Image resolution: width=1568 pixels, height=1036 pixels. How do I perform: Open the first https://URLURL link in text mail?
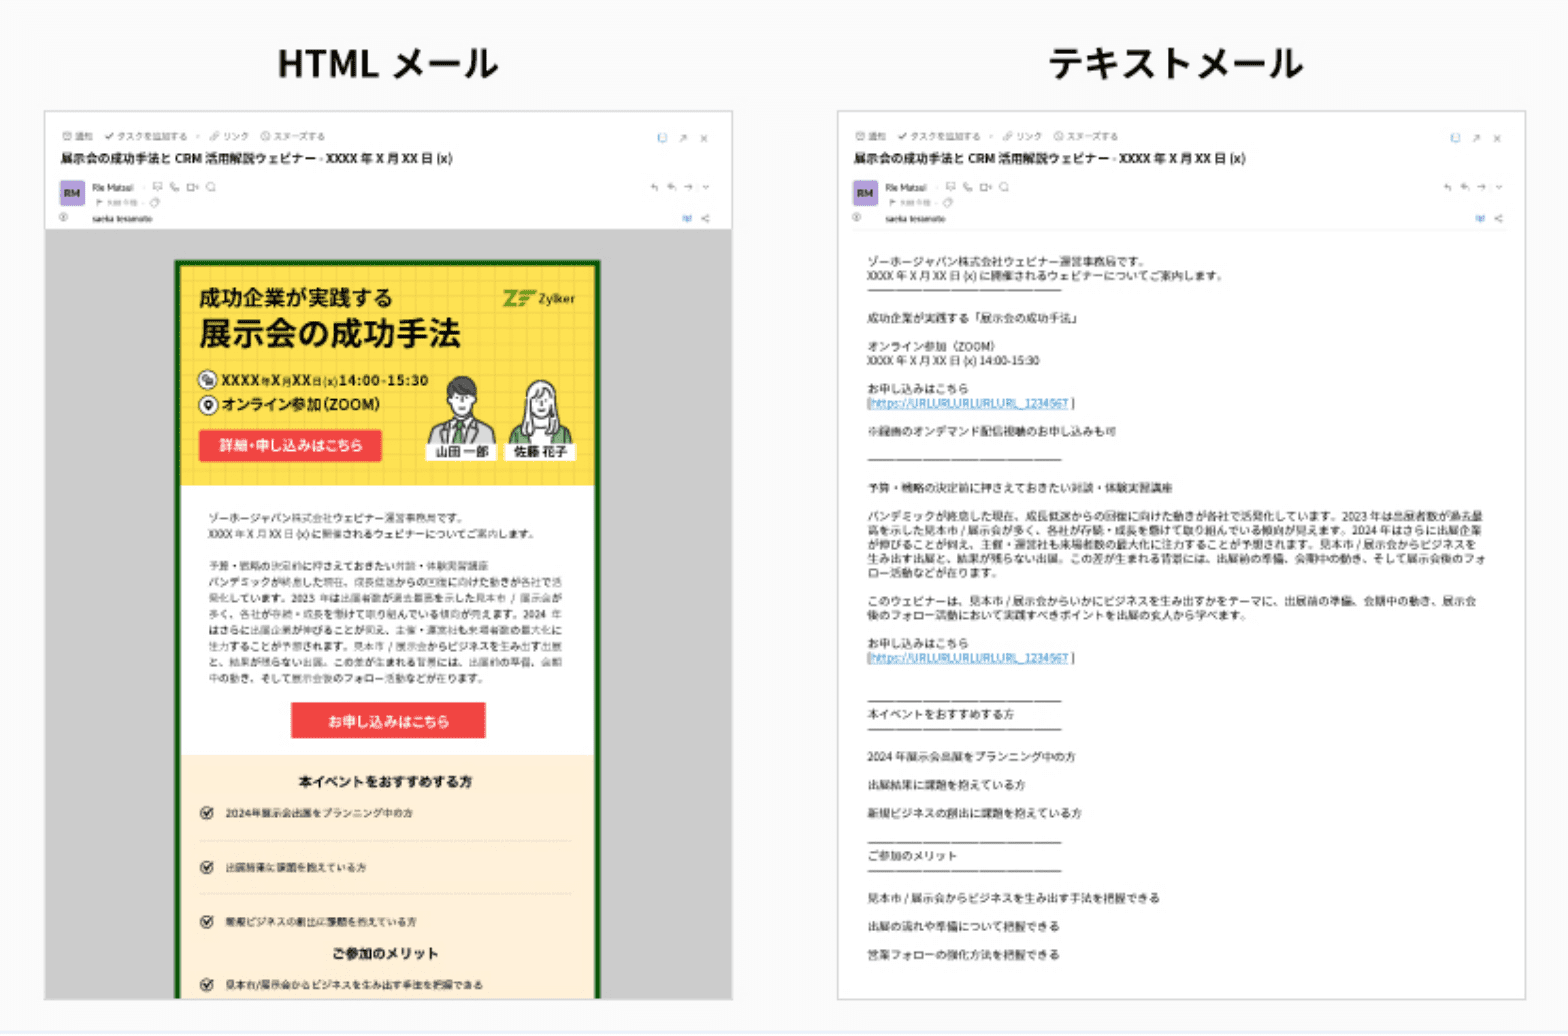pyautogui.click(x=969, y=403)
